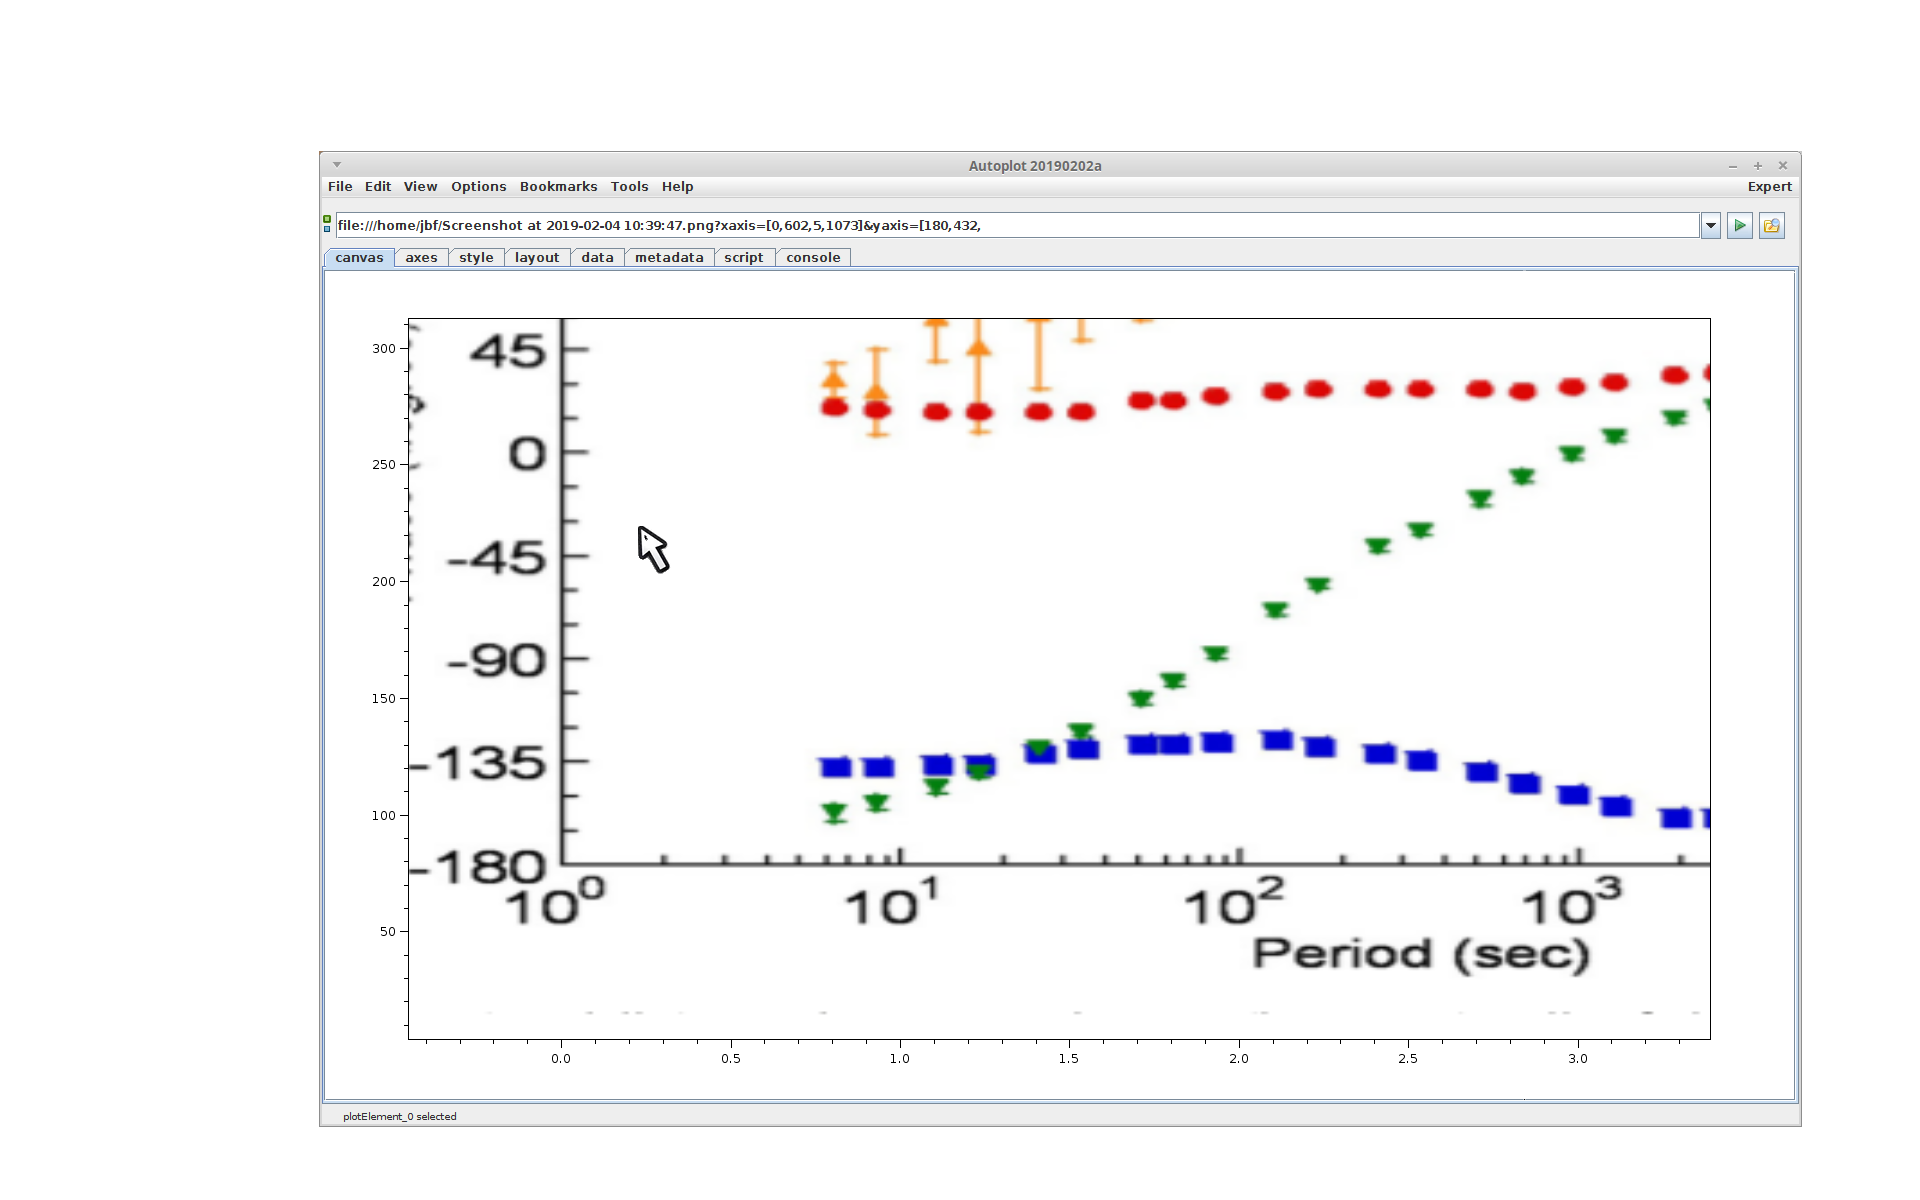Switch to the axes tab
Screen dimensions: 1920x1200
click(x=421, y=258)
